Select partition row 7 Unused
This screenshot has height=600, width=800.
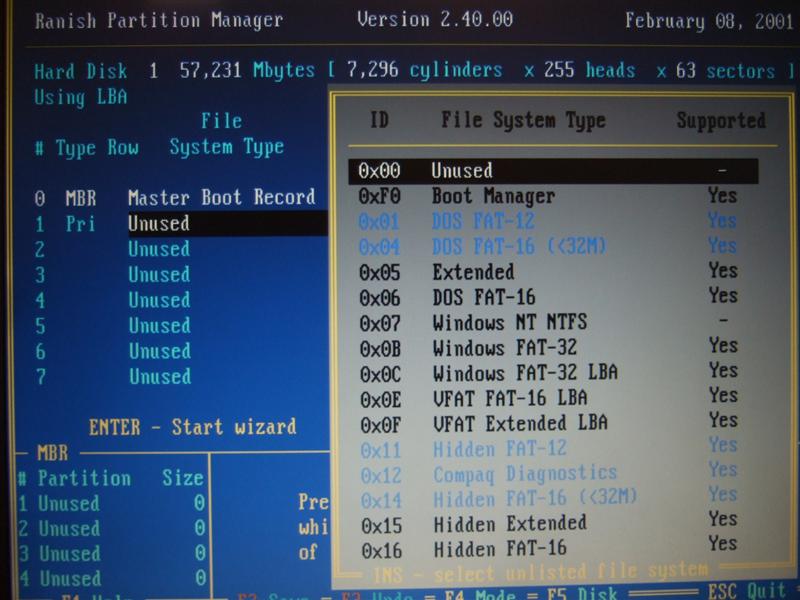113,377
